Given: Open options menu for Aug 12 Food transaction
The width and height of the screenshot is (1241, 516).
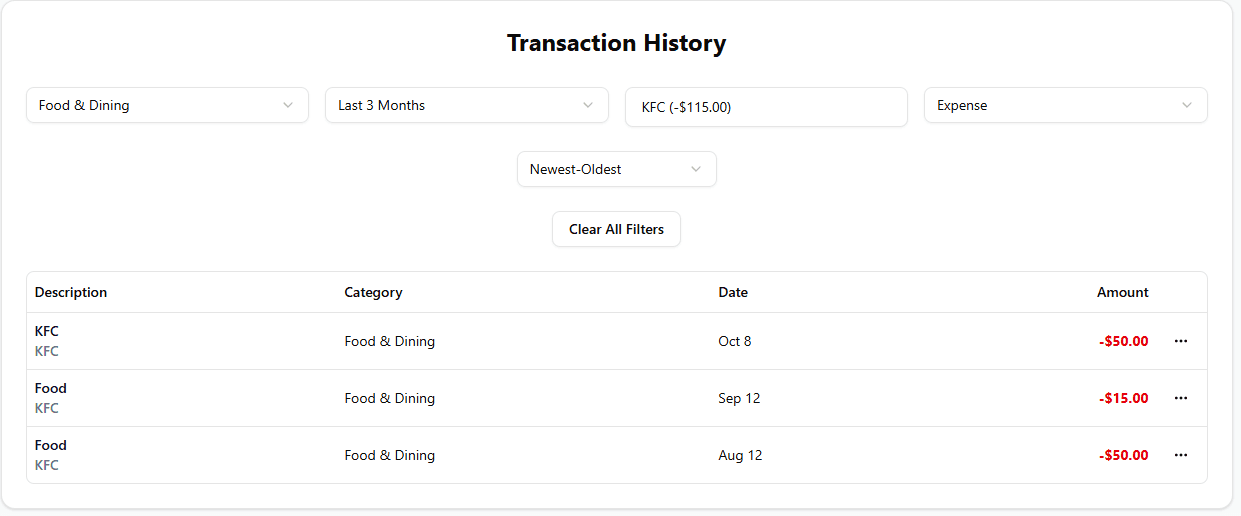Looking at the screenshot, I should [x=1181, y=455].
